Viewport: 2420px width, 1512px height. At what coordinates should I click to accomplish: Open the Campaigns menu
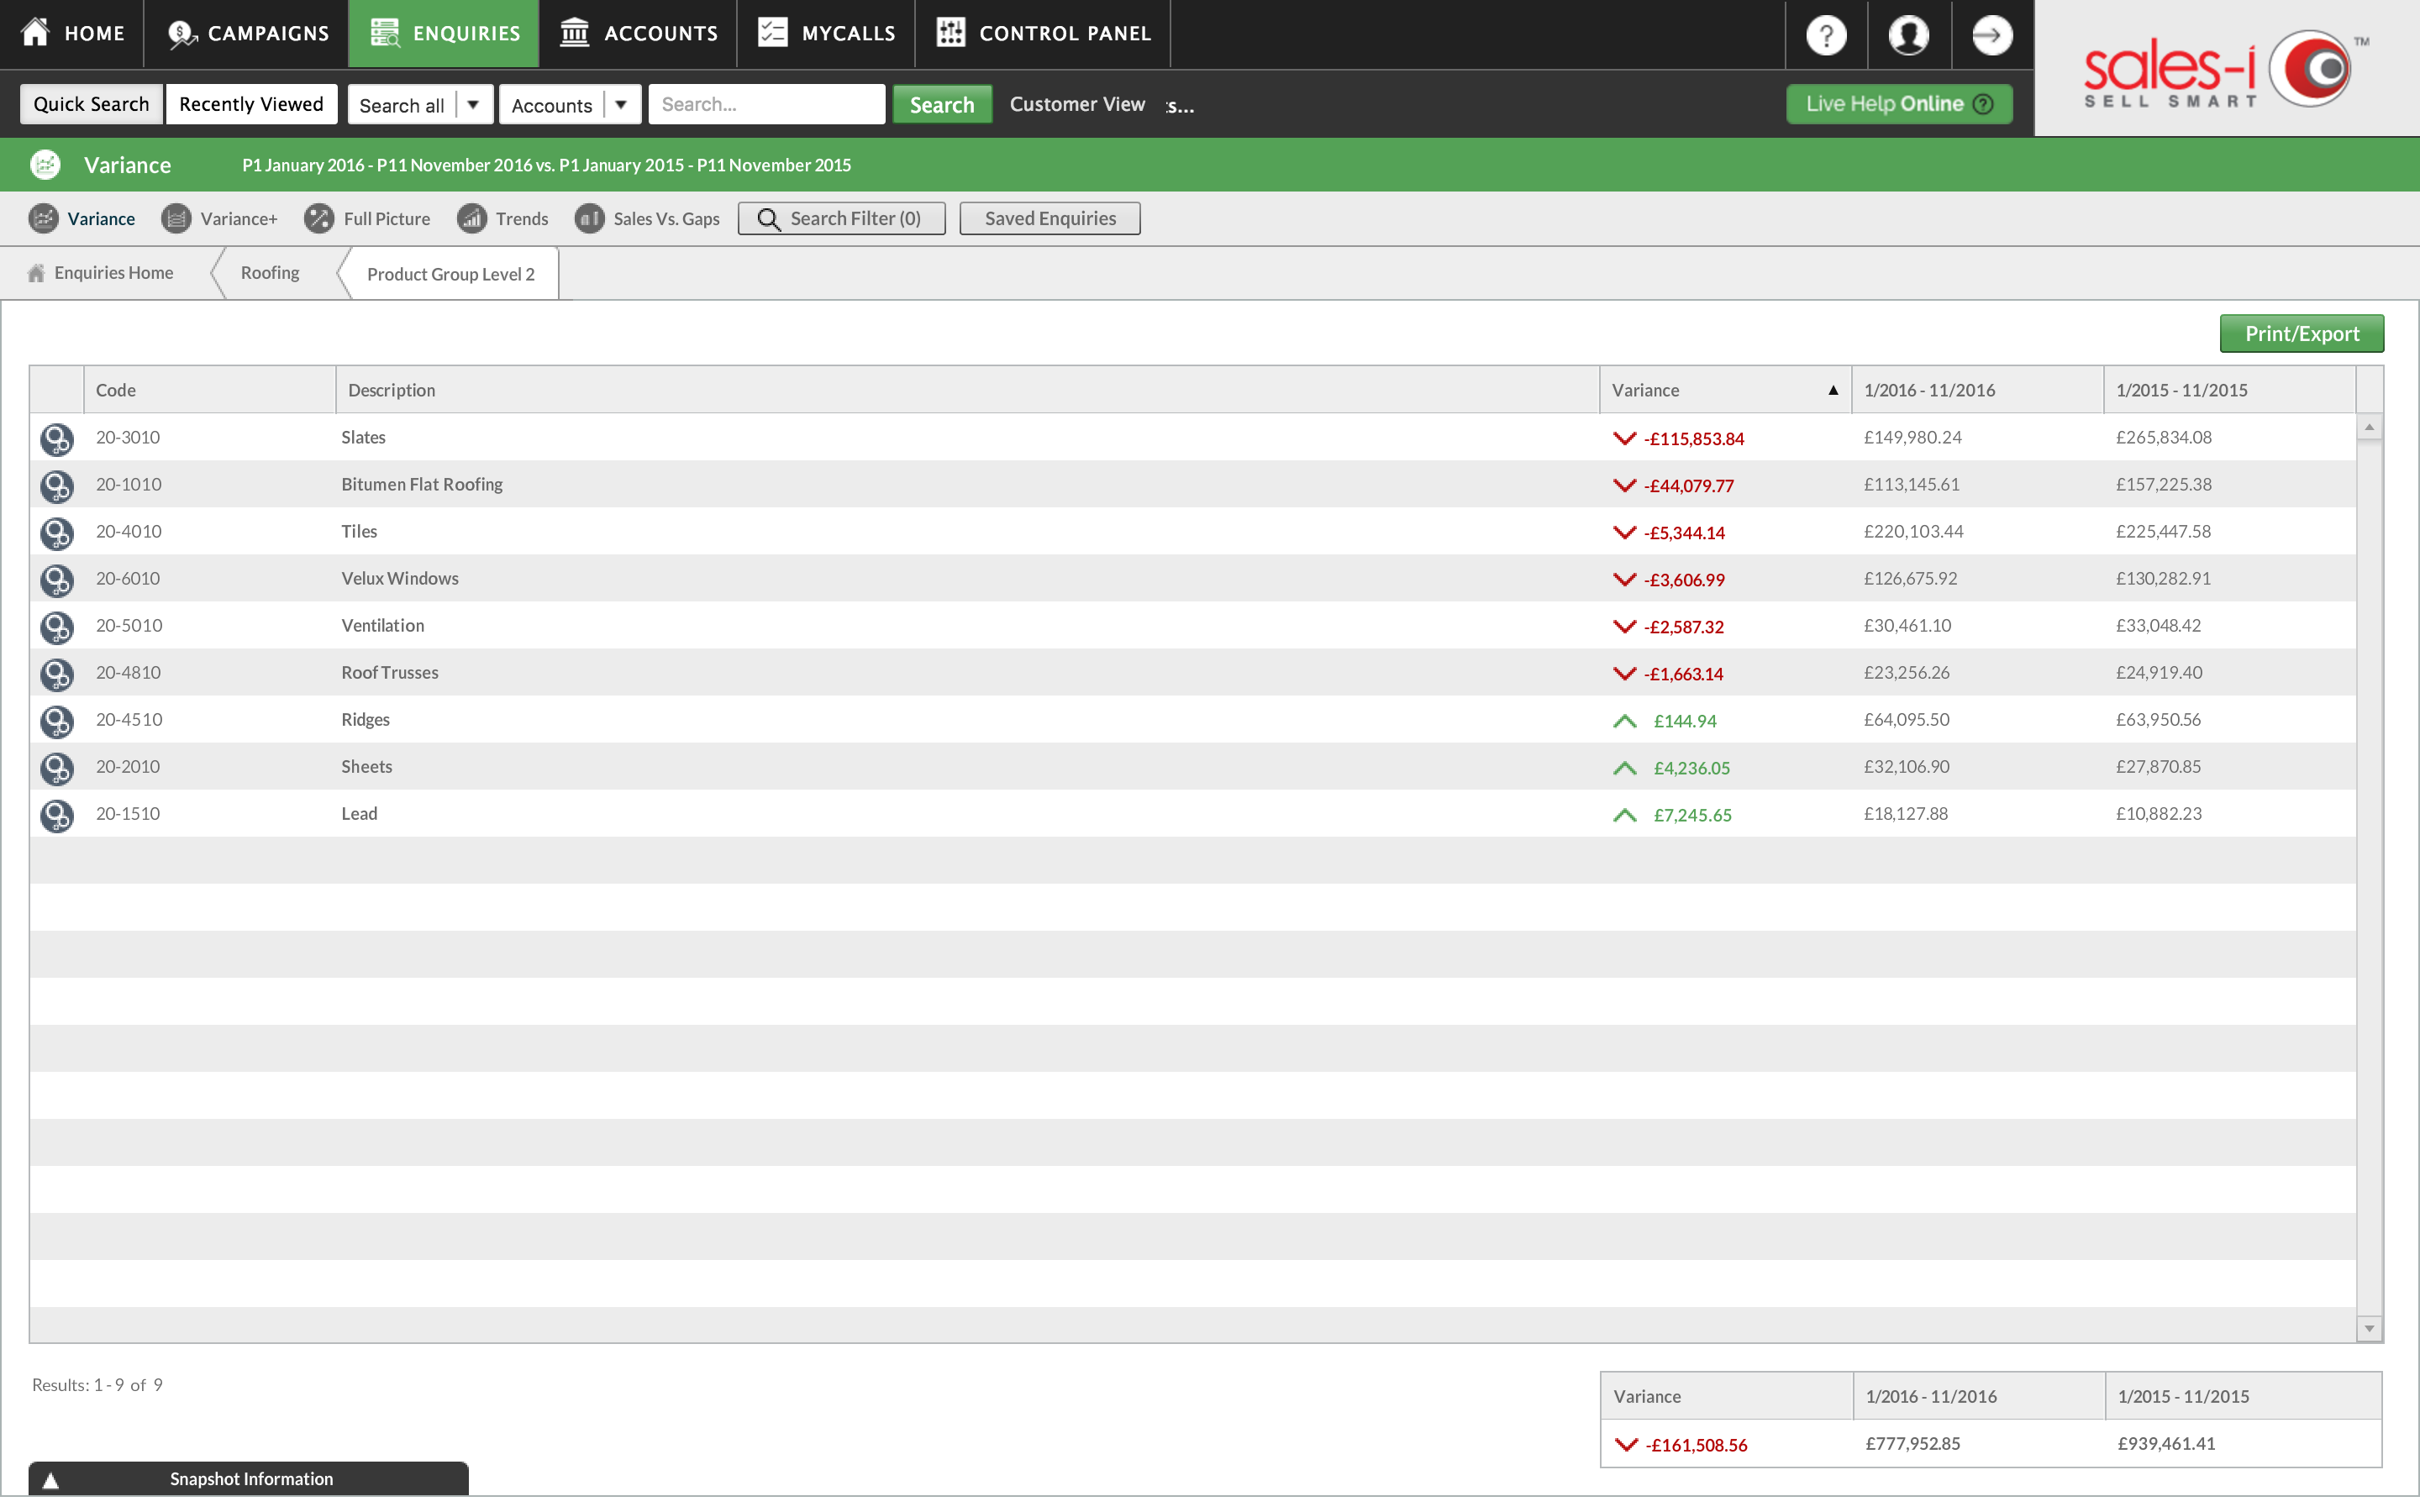247,34
